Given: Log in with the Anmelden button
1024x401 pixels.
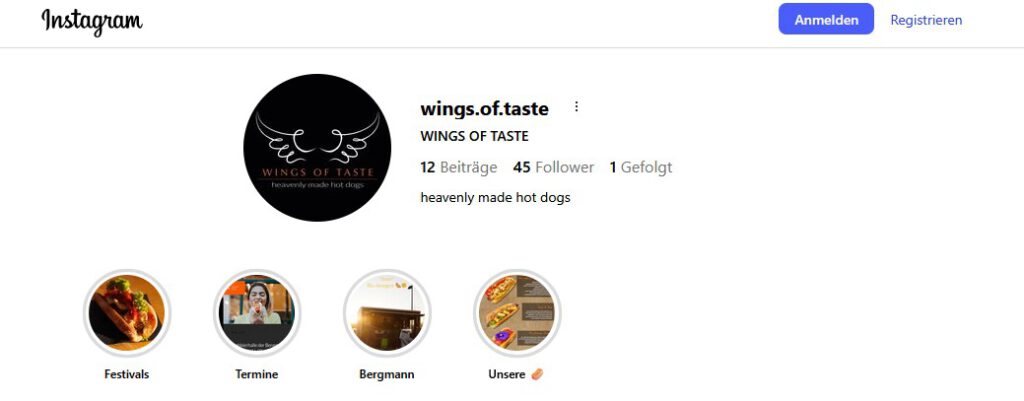Looking at the screenshot, I should coord(826,19).
